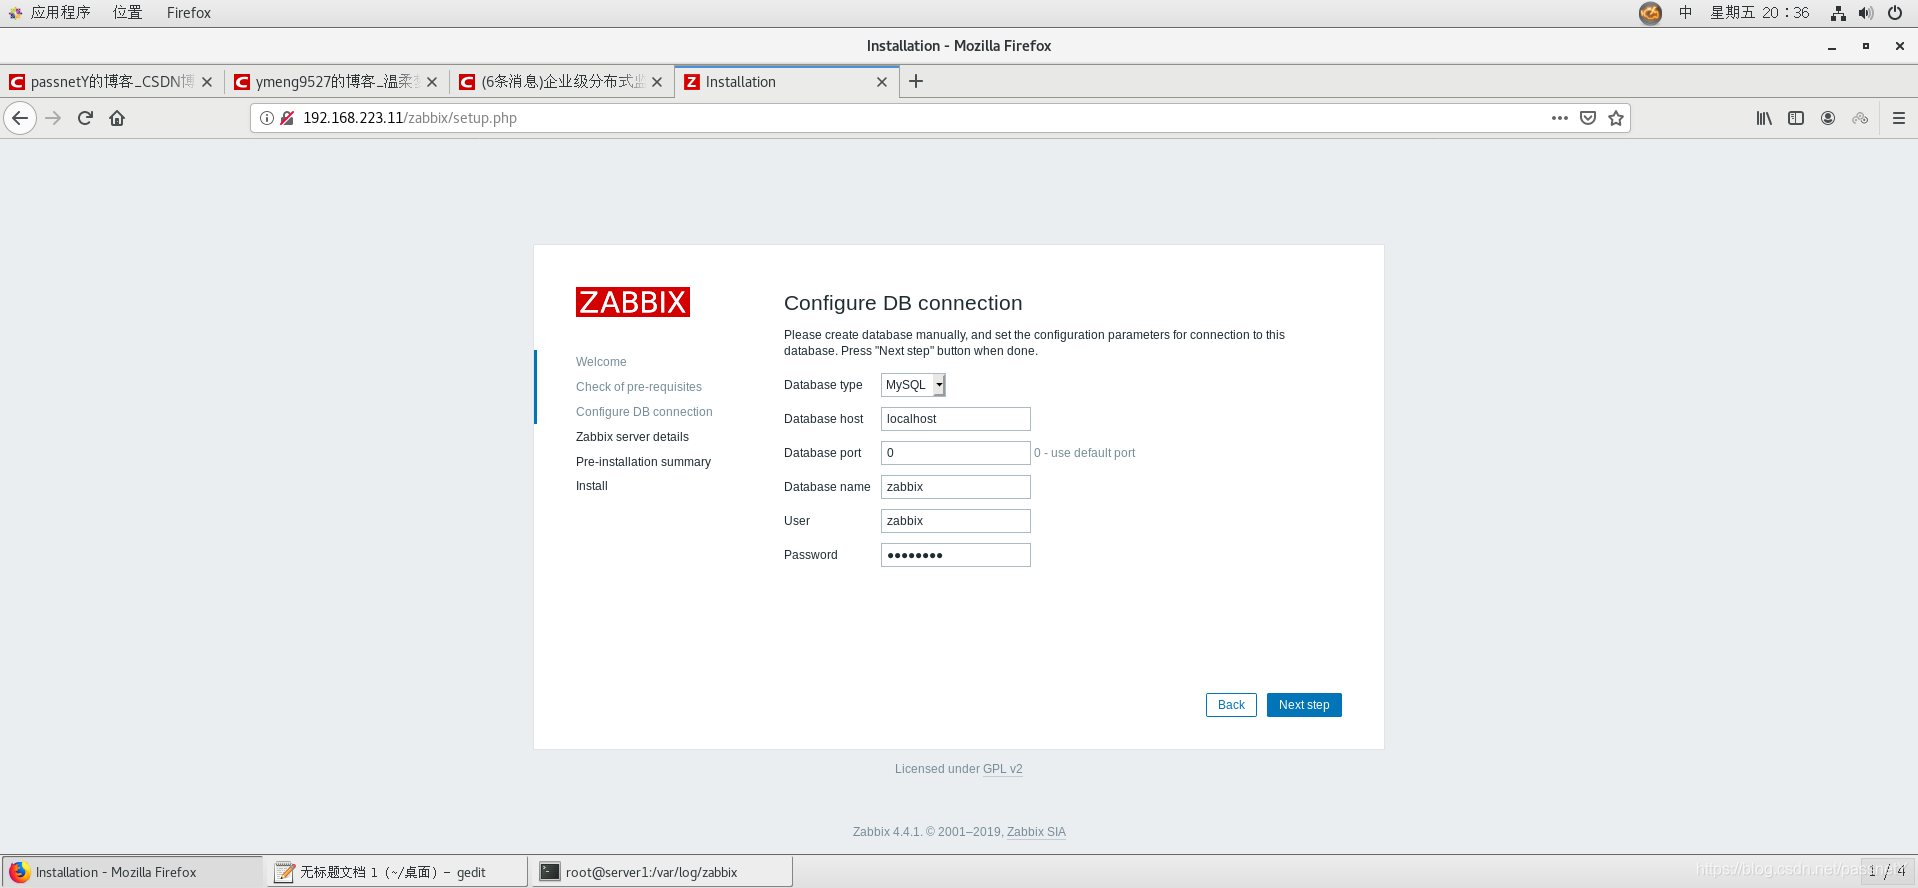Switch to root@server1 terminal in taskbar
Image resolution: width=1918 pixels, height=888 pixels.
pyautogui.click(x=662, y=872)
